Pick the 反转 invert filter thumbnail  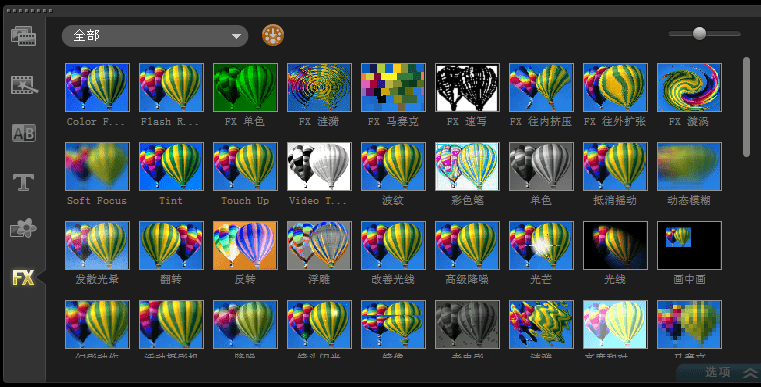pyautogui.click(x=245, y=245)
